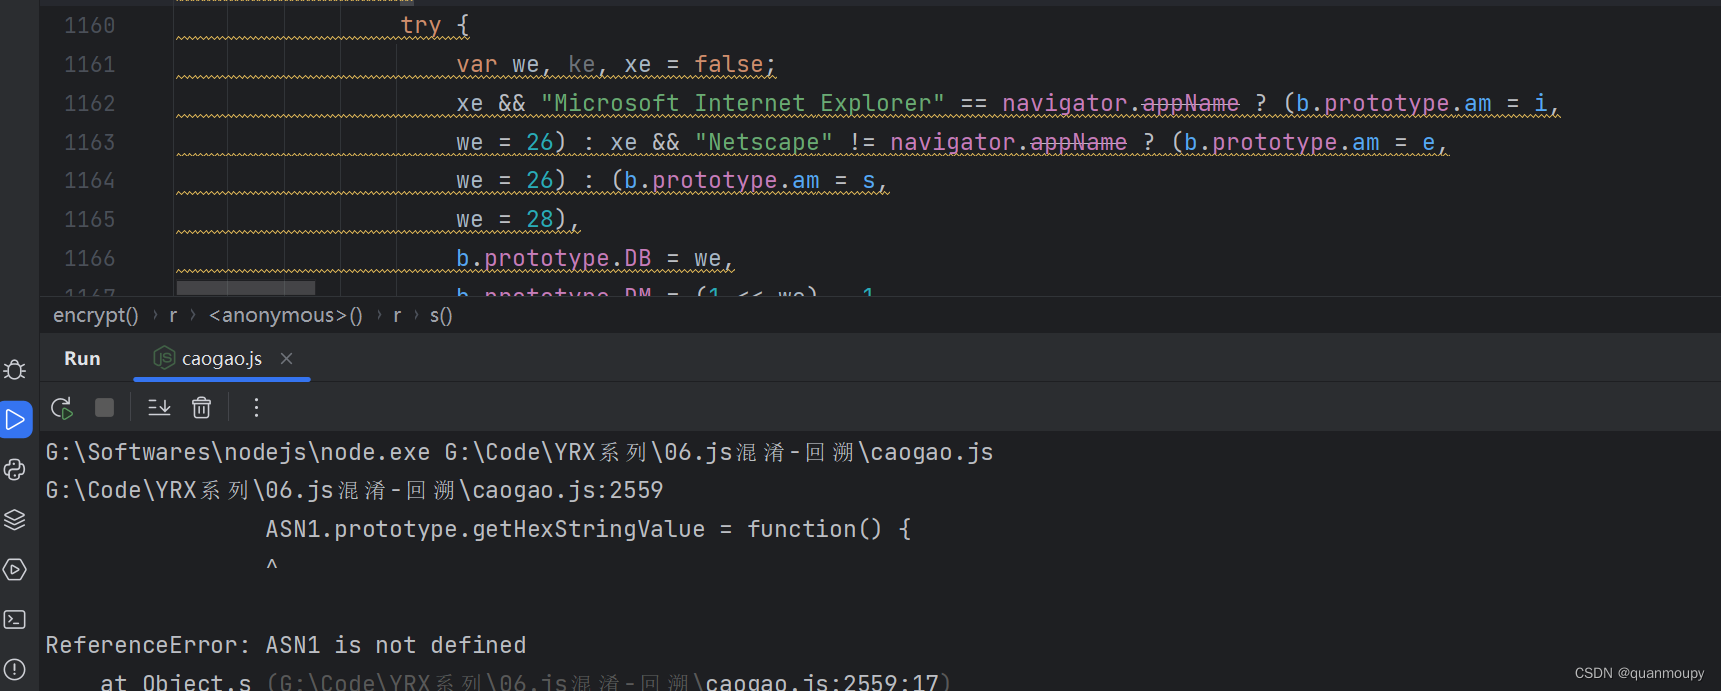Screen dimensions: 1721x691
Task: Click the false keyword on line 1161
Action: pos(729,64)
